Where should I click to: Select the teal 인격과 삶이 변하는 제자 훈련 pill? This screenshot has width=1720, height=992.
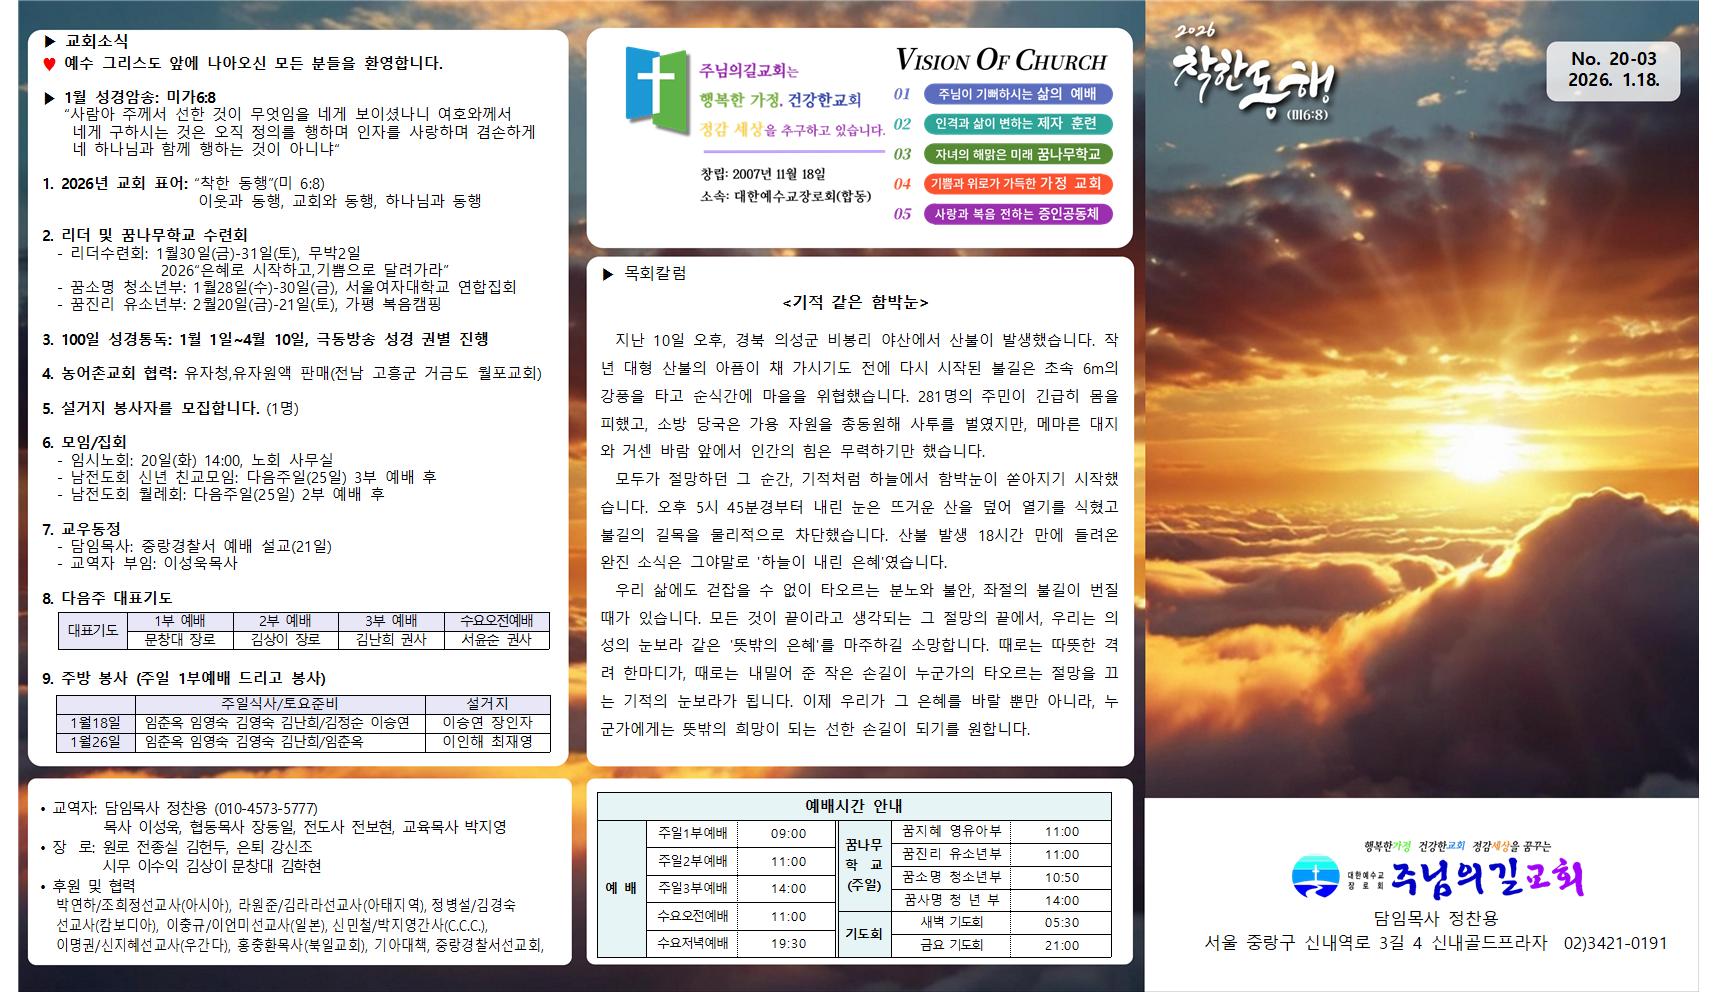(x=1017, y=124)
